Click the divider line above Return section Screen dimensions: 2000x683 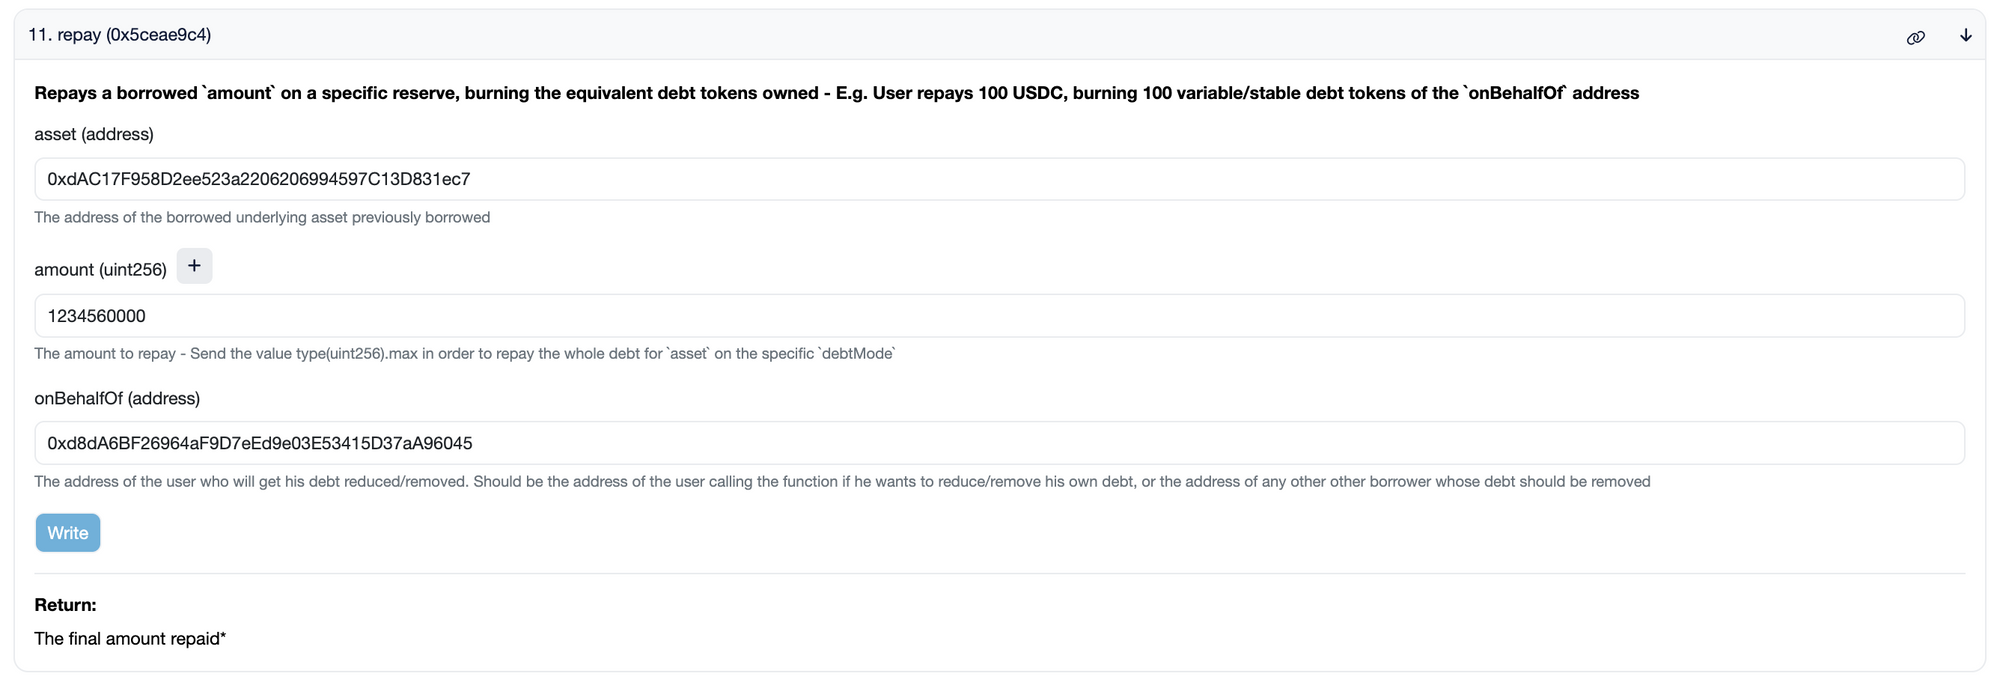coord(999,574)
